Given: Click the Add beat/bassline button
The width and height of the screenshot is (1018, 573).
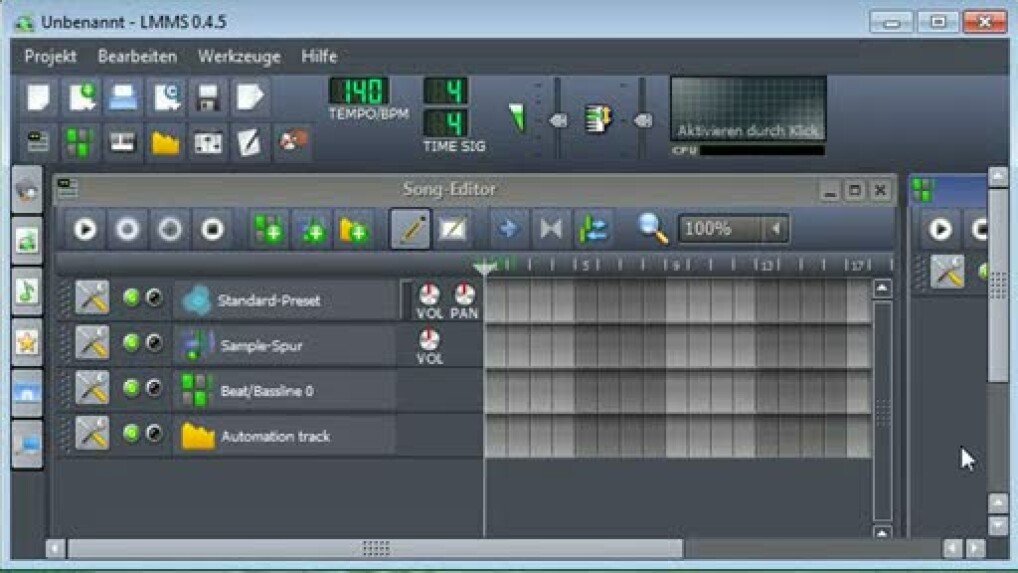Looking at the screenshot, I should click(268, 230).
